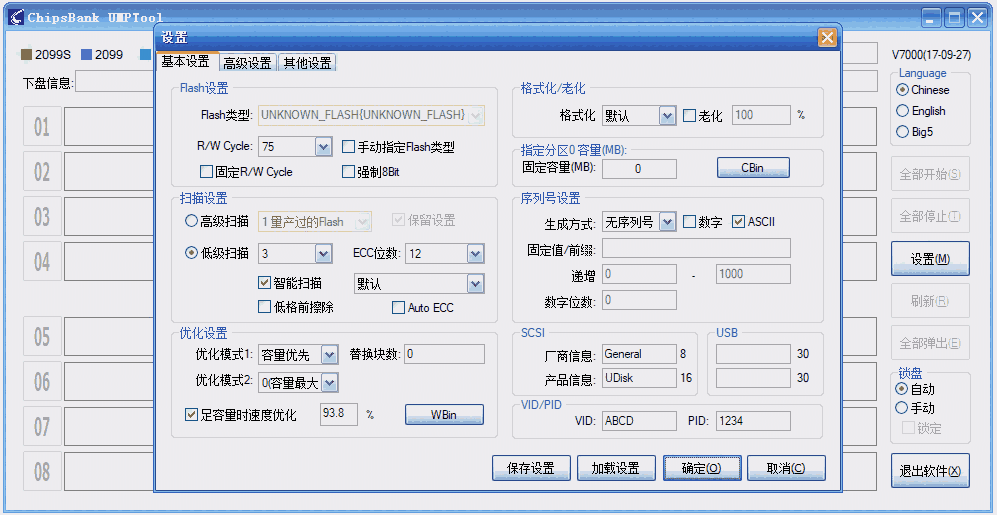Select the 高级扫描 radio button

click(x=191, y=221)
